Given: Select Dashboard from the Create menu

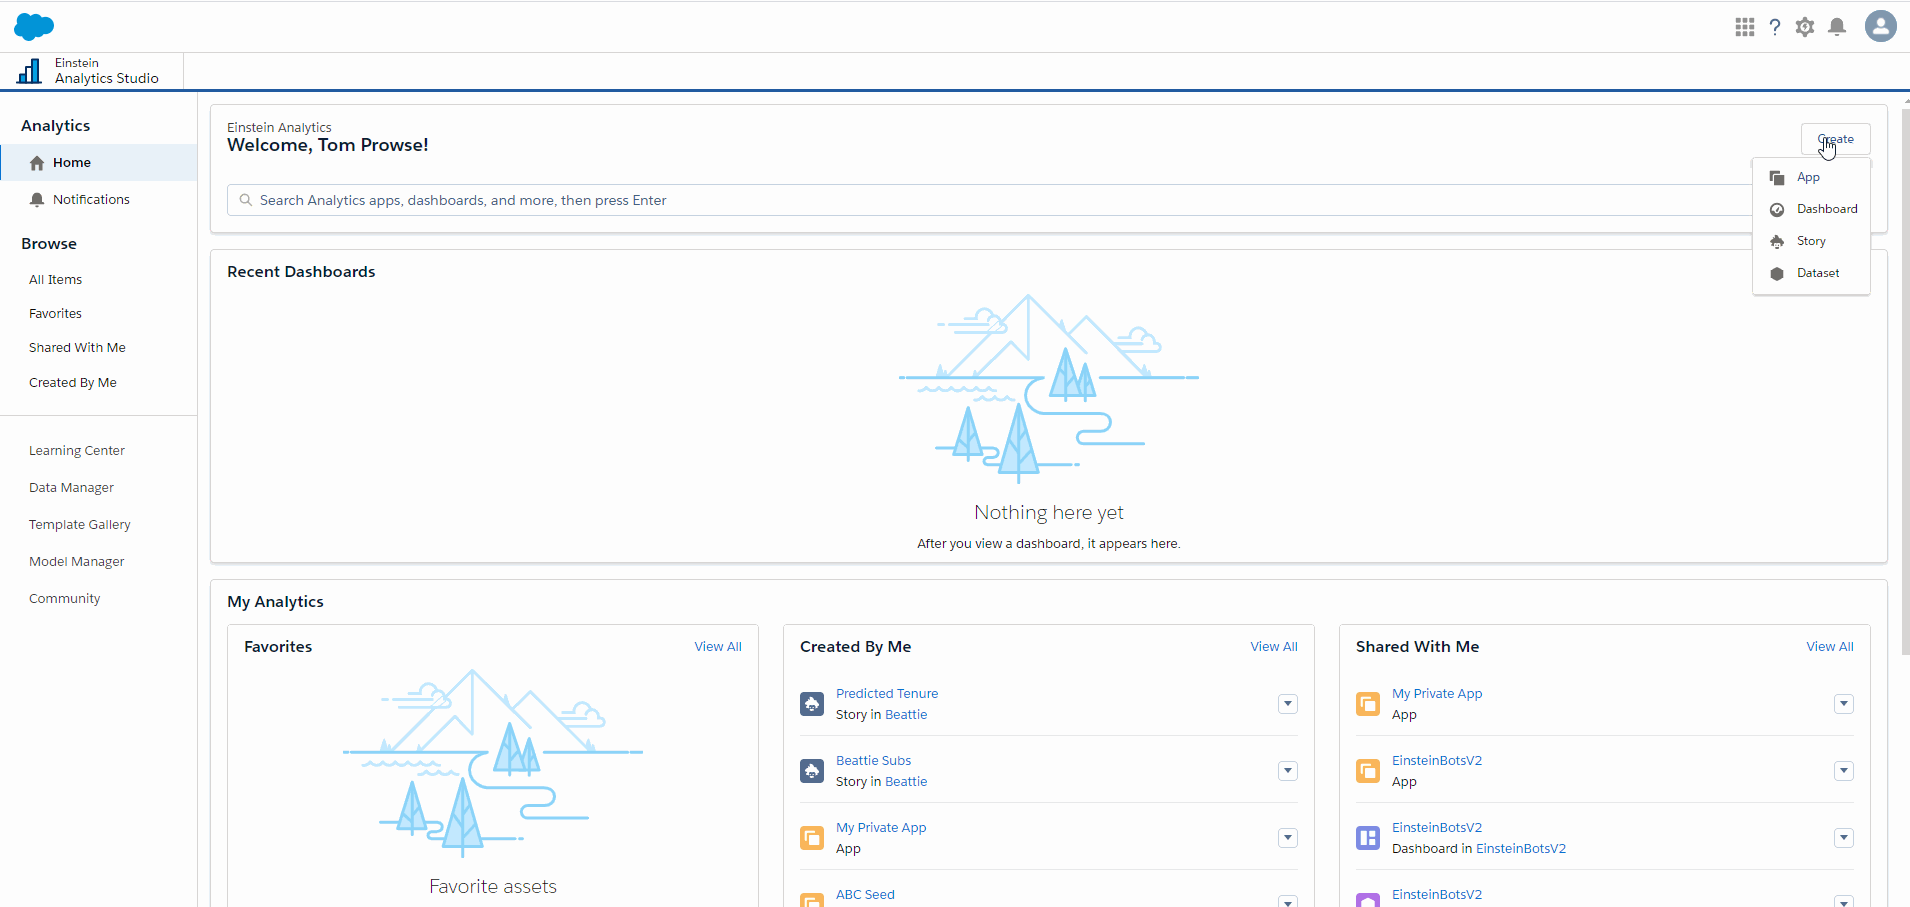Looking at the screenshot, I should tap(1811, 210).
